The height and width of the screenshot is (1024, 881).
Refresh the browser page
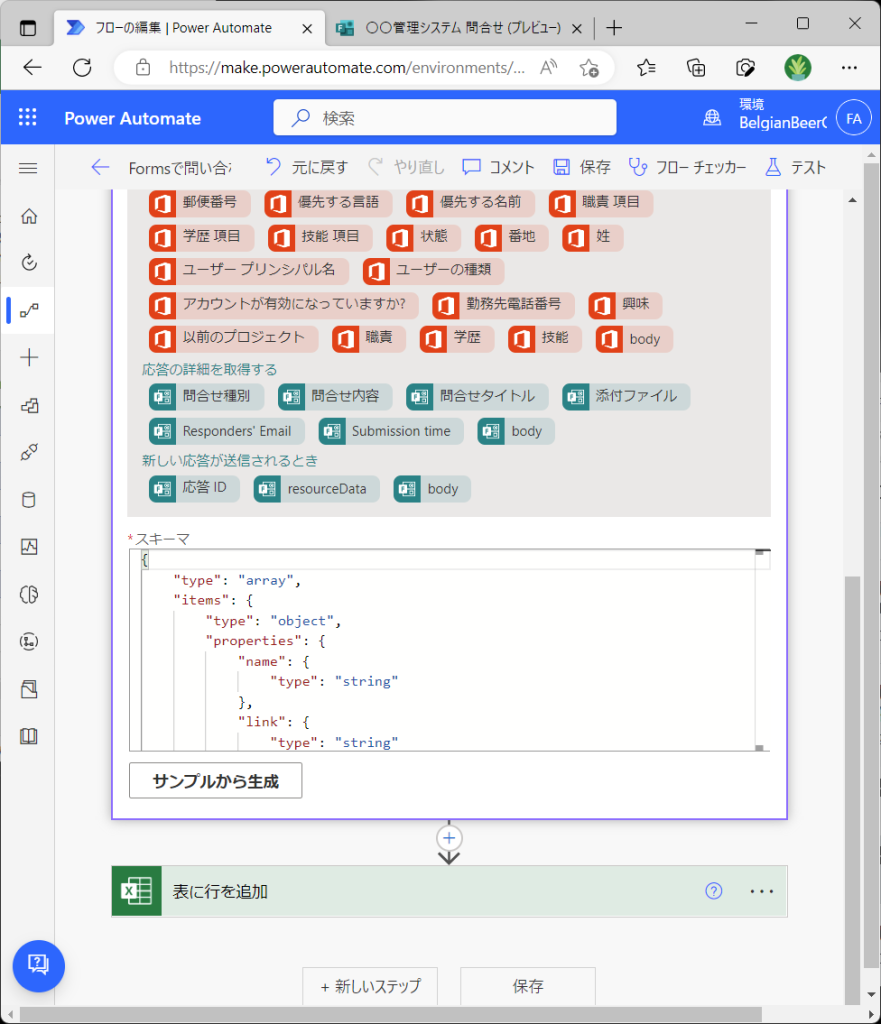tap(82, 67)
